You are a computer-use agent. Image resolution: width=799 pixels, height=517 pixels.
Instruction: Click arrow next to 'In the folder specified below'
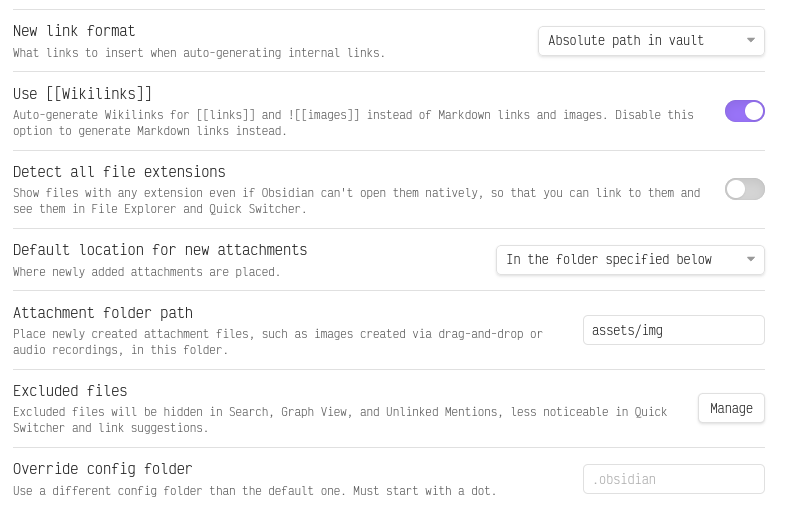pyautogui.click(x=751, y=260)
